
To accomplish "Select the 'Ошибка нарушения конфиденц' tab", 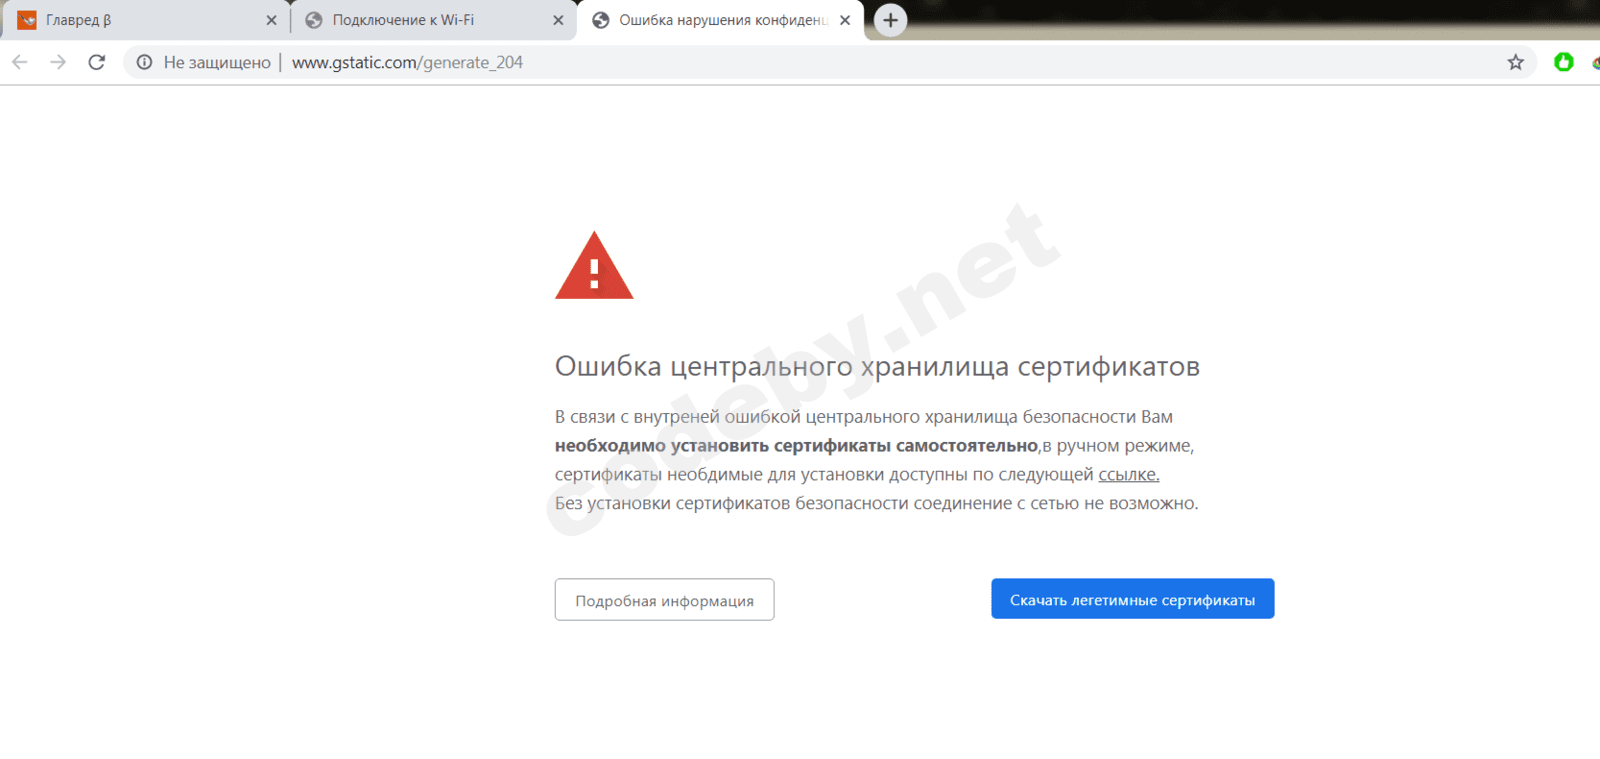I will [720, 20].
